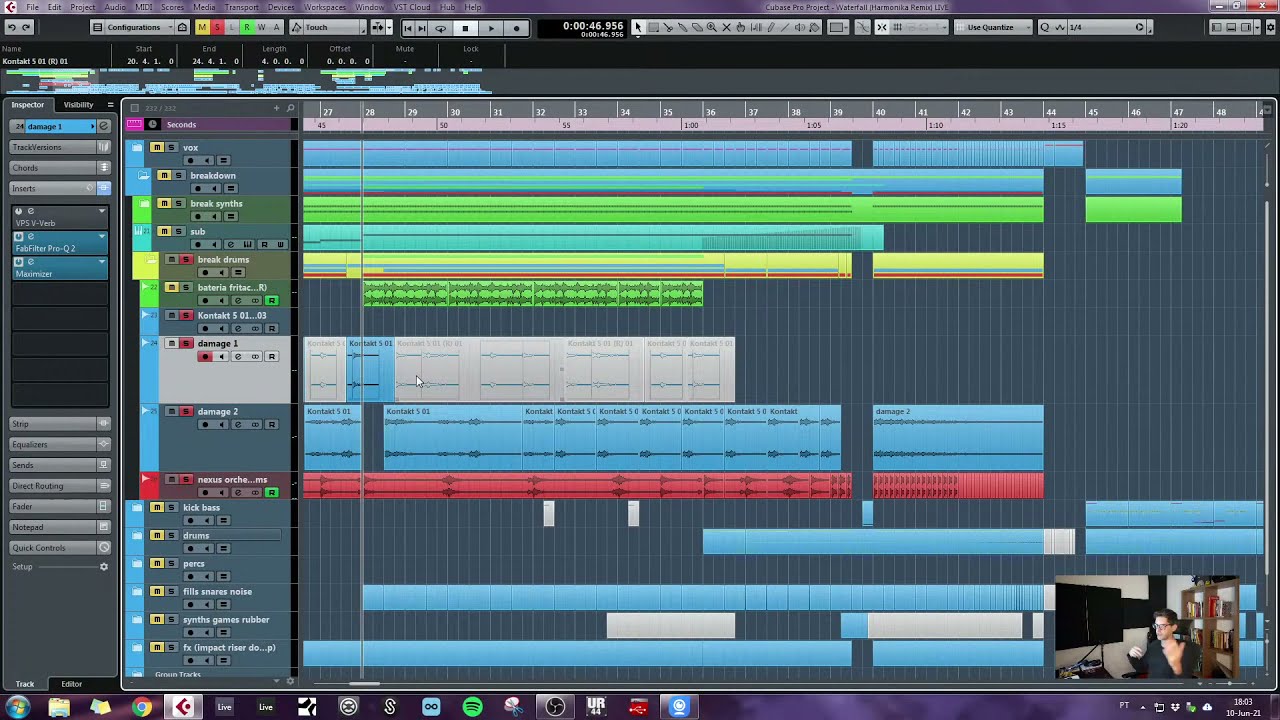Viewport: 1280px width, 720px height.
Task: Start playback with the Play button
Action: (491, 28)
